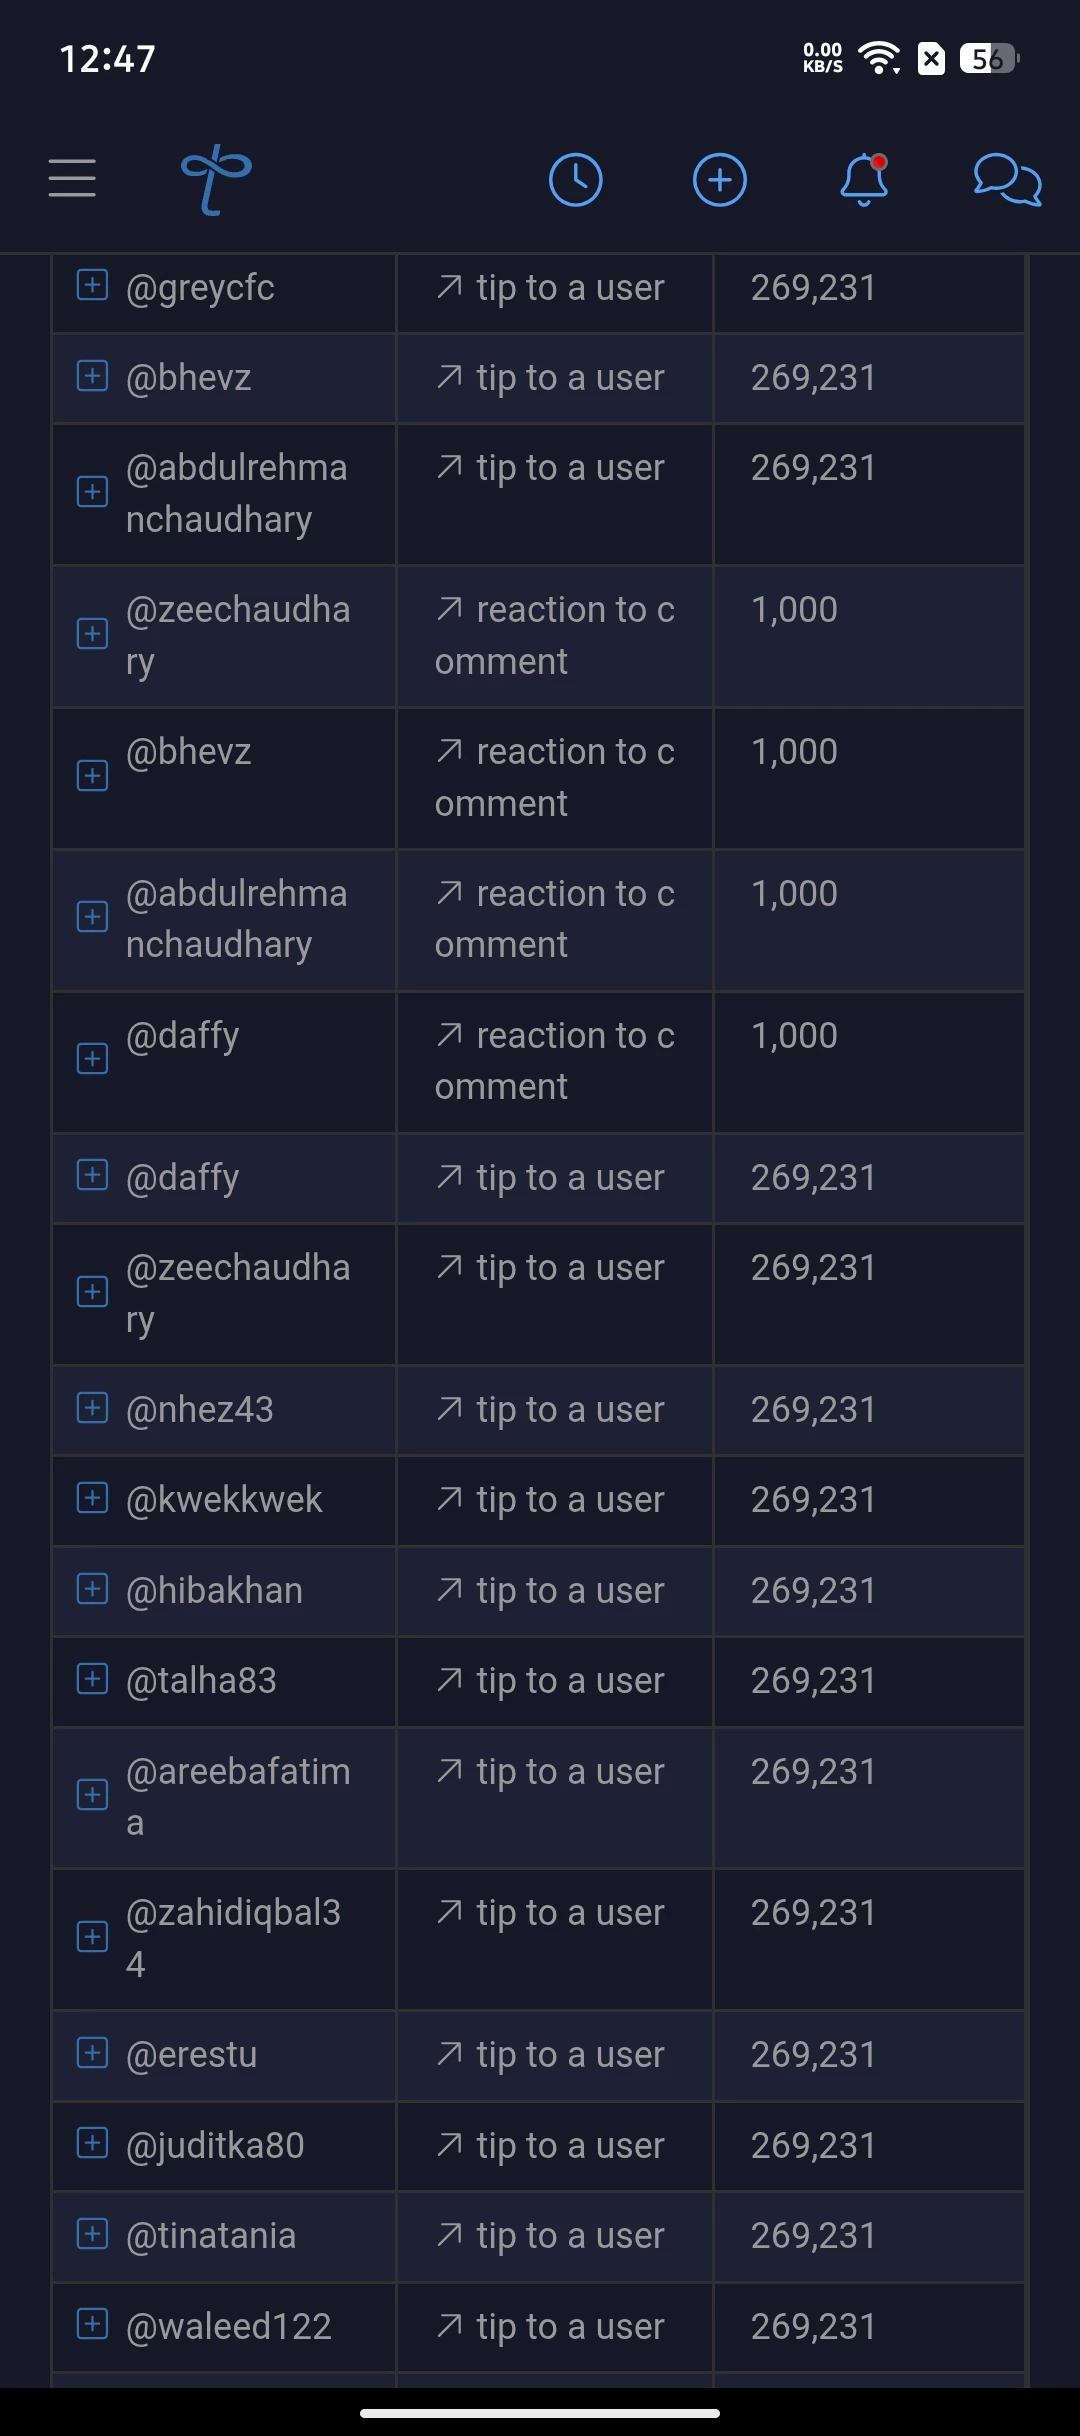Open @juditka80 user profile link
Screen dimensions: 1080x2436
(215, 2145)
